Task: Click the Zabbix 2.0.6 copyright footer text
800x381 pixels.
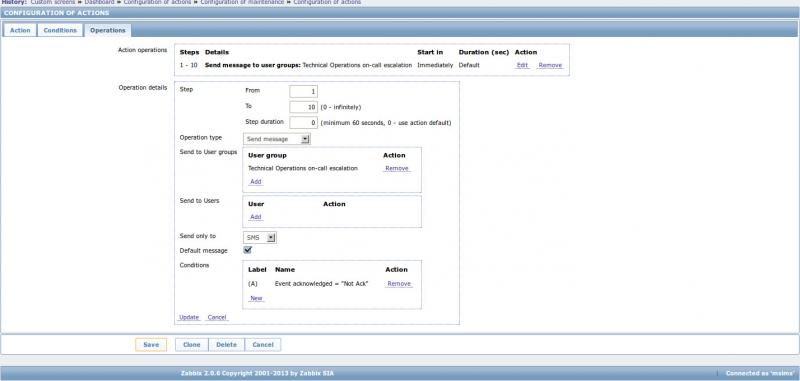Action: 258,373
